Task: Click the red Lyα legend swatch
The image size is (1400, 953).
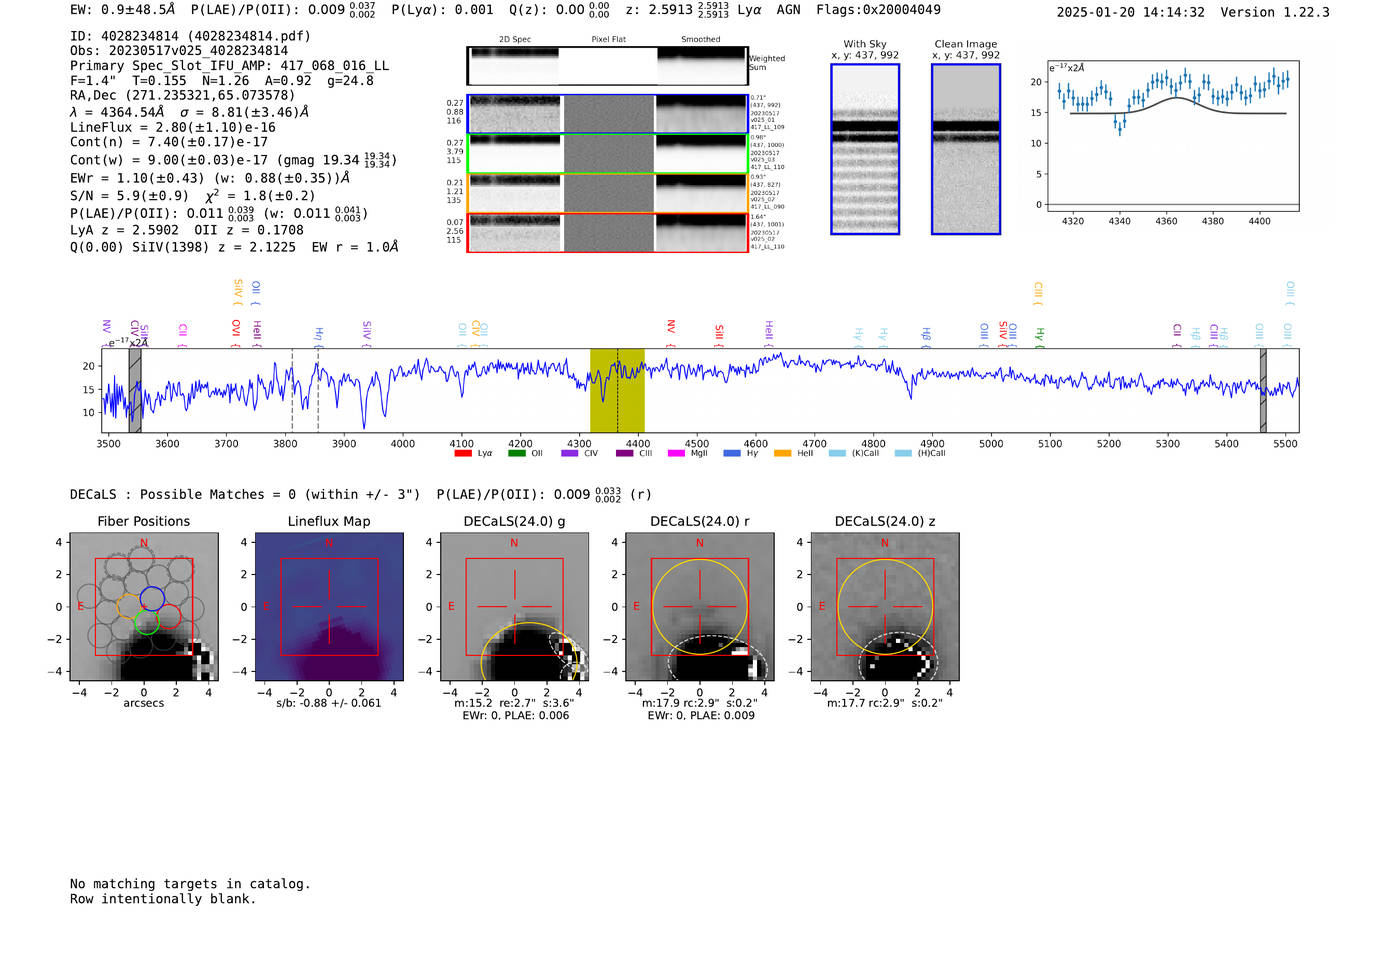Action: [463, 453]
